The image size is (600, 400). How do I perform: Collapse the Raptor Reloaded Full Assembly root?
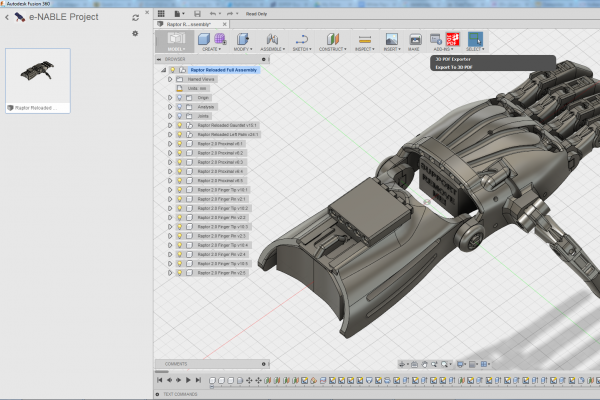tap(162, 70)
